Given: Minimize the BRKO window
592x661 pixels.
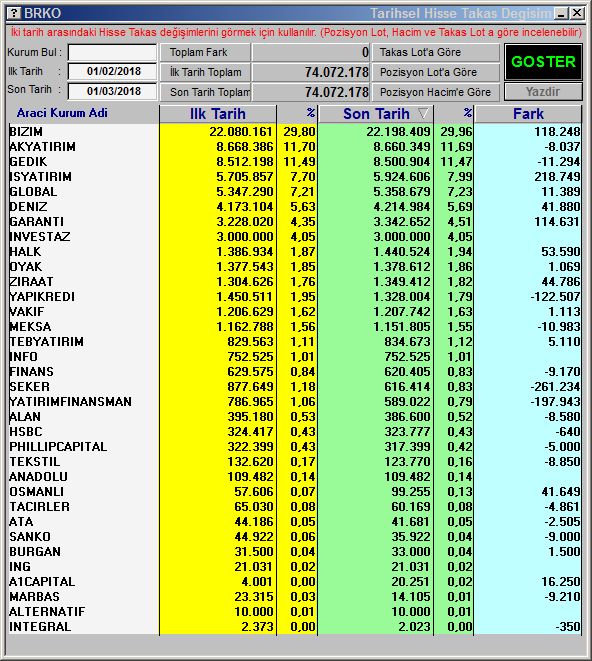Looking at the screenshot, I should 561,13.
